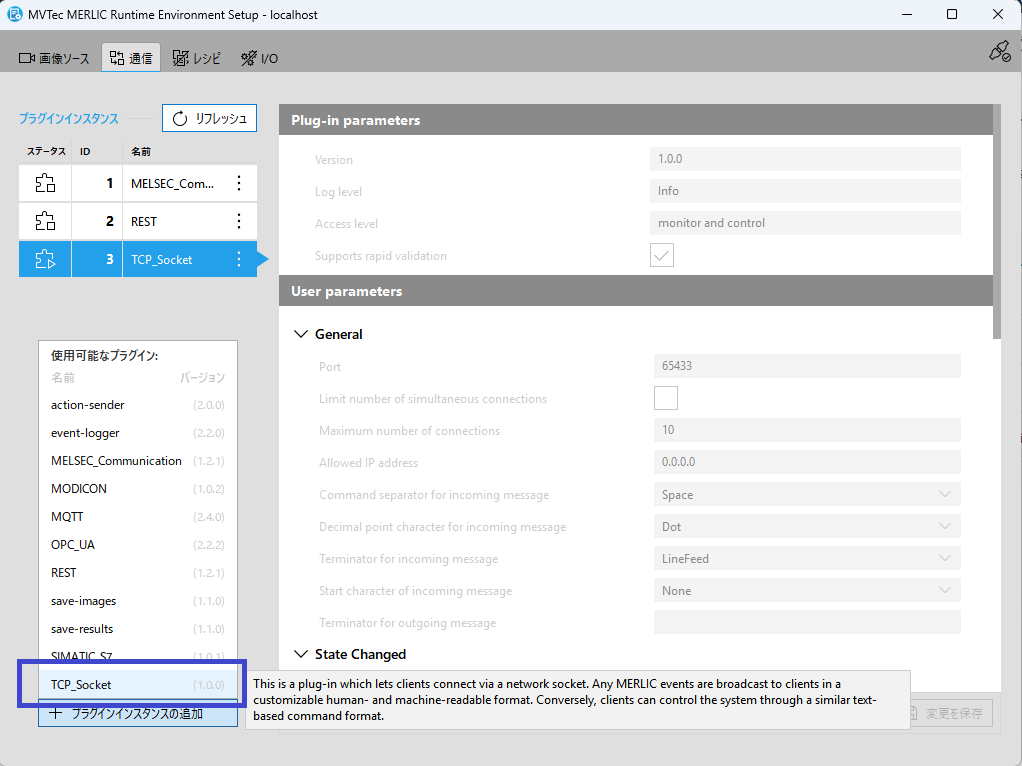
Task: Choose REST from available plug-ins list
Action: coord(138,573)
